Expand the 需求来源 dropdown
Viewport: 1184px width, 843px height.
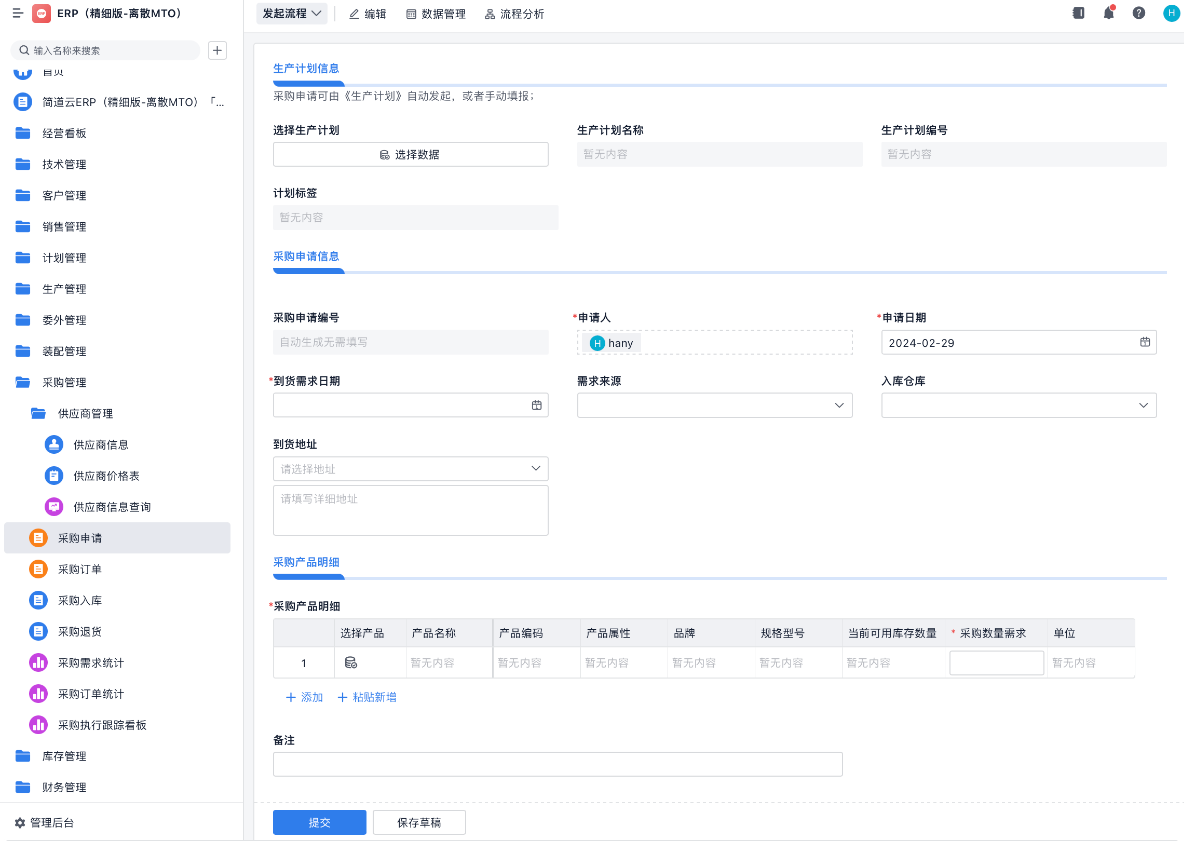[x=715, y=405]
